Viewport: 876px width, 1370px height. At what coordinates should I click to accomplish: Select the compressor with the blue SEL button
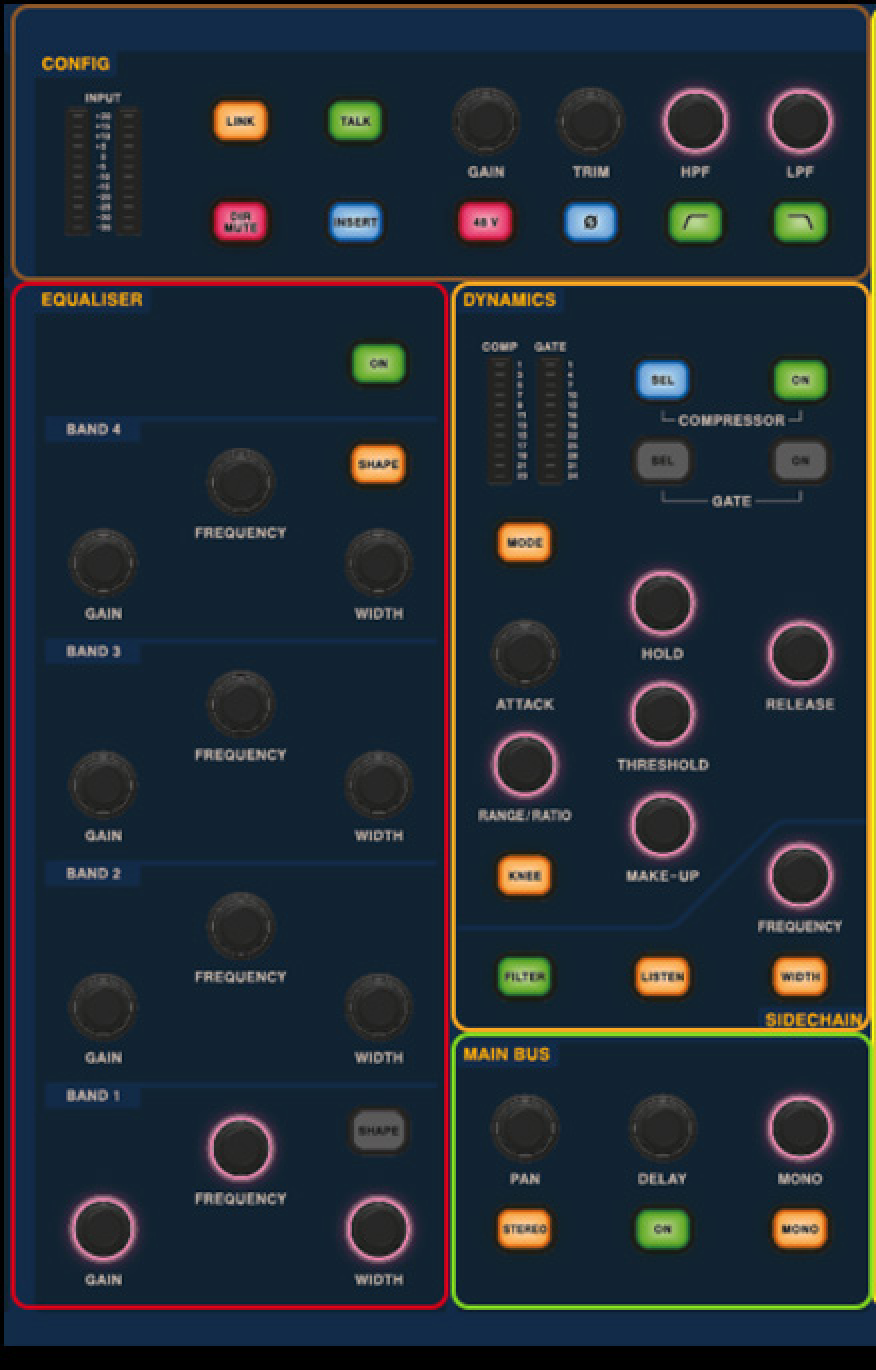(x=662, y=380)
